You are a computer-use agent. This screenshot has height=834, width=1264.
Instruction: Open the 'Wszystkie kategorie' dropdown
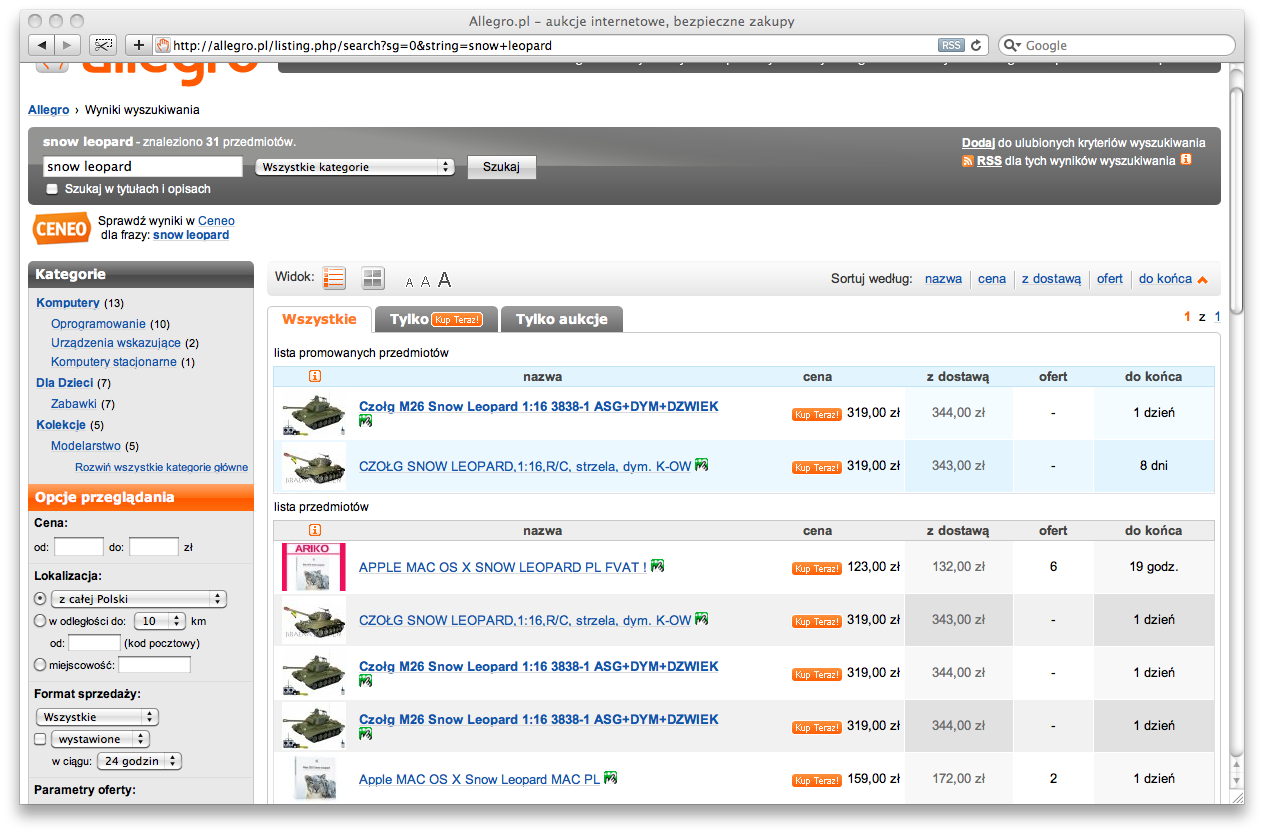pyautogui.click(x=355, y=167)
